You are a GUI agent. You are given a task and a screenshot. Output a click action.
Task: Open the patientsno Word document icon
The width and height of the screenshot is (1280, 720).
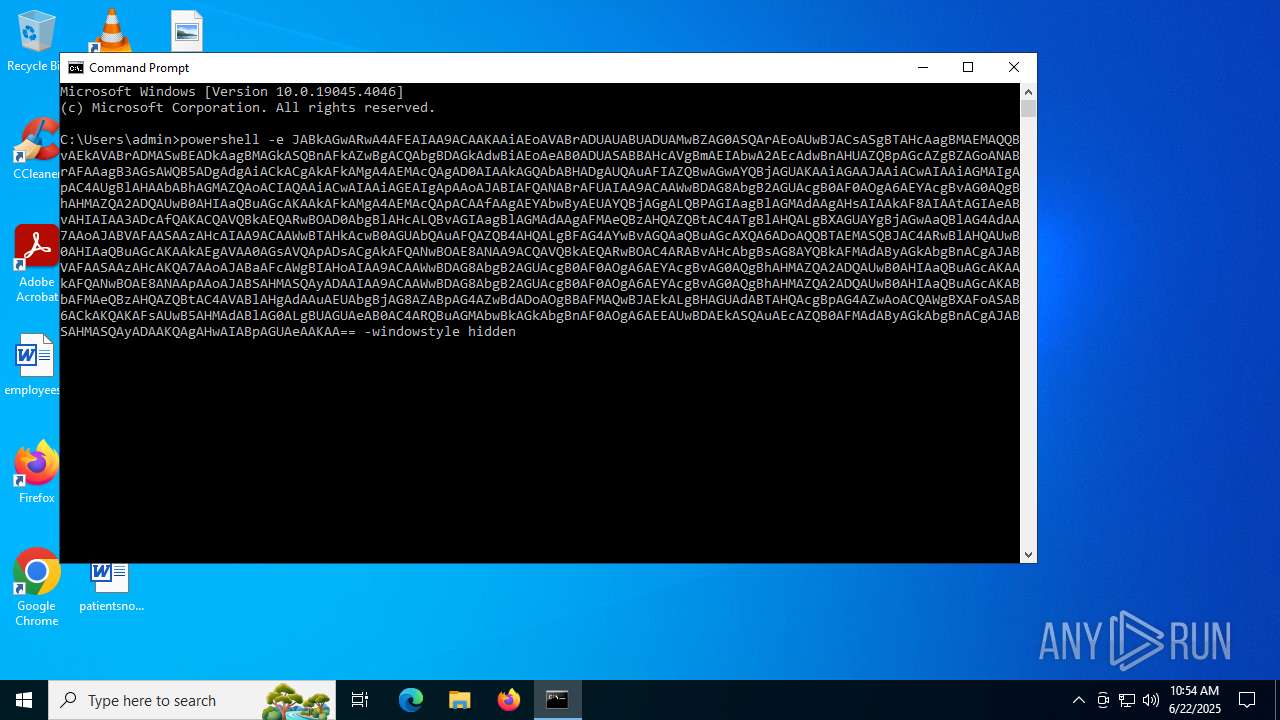[x=111, y=586]
